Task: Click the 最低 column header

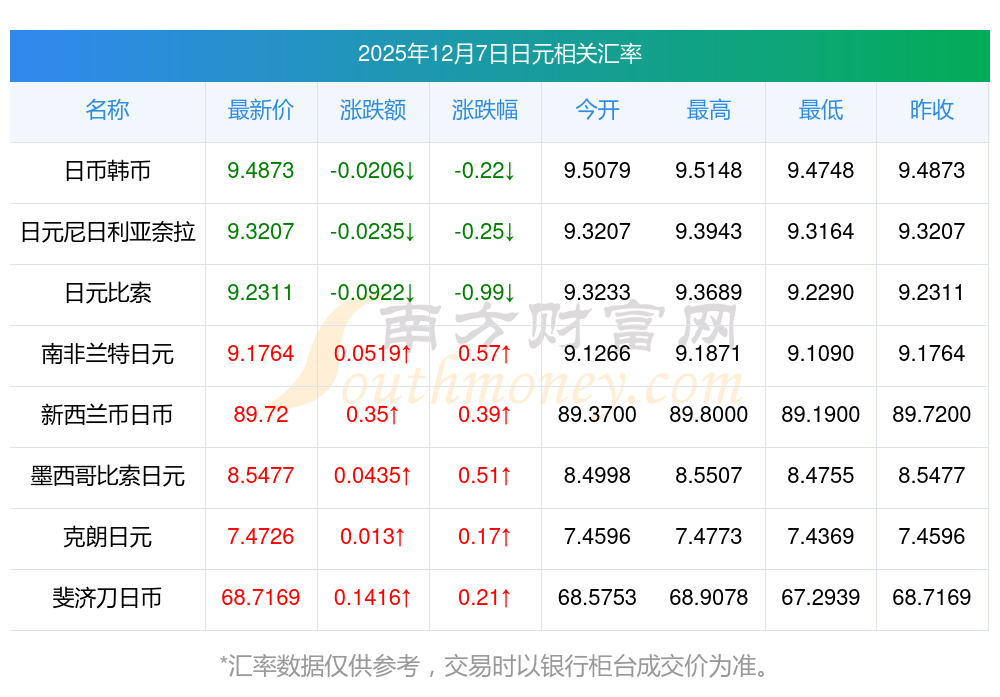Action: [821, 110]
